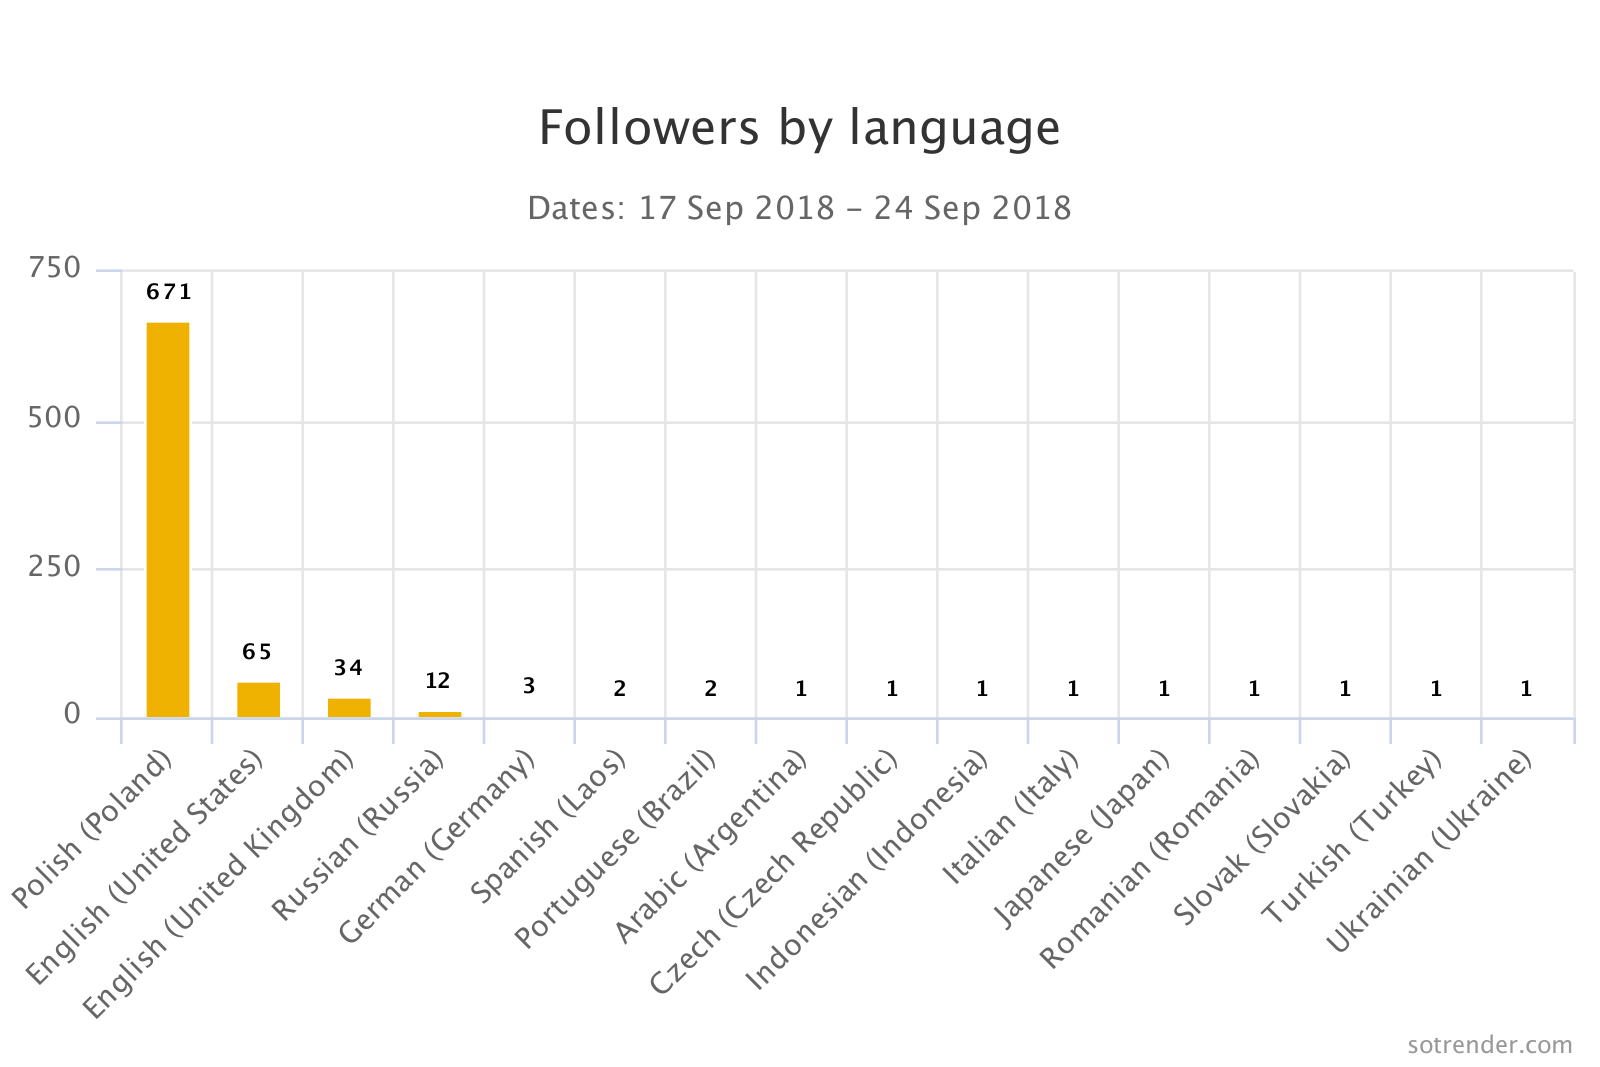Image resolution: width=1600 pixels, height=1067 pixels.
Task: Click the Japanese (Japan) axis label
Action: click(1082, 840)
